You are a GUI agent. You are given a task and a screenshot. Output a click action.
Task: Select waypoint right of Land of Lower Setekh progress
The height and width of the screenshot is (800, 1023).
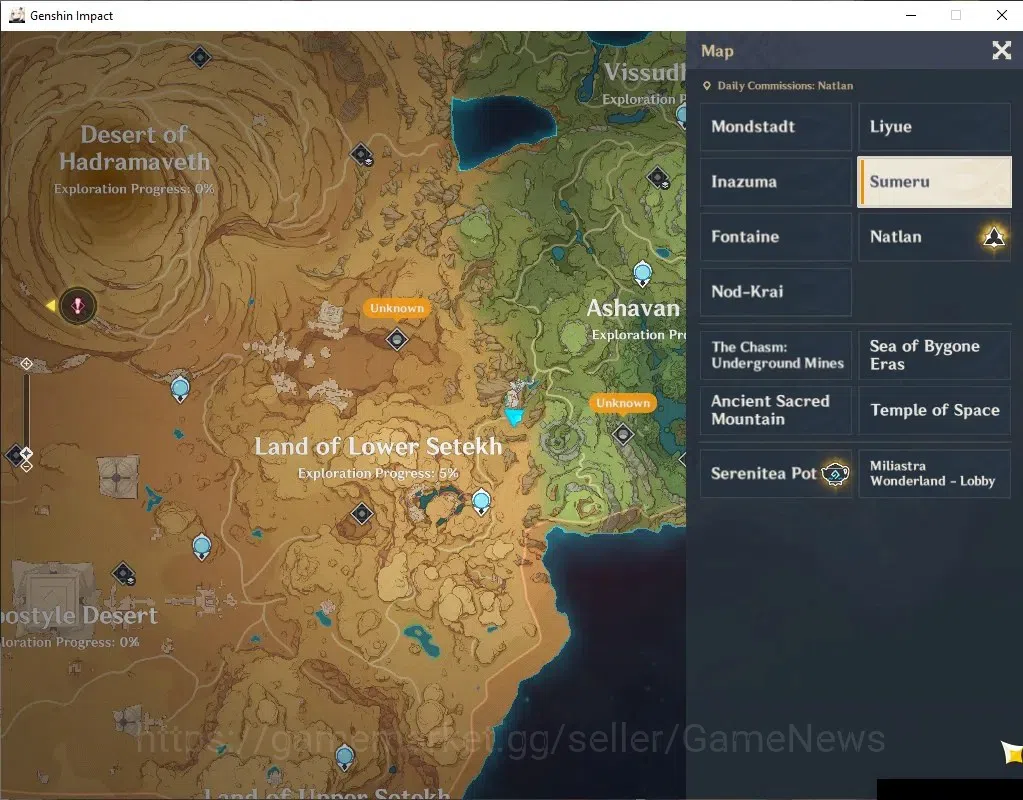tap(481, 502)
